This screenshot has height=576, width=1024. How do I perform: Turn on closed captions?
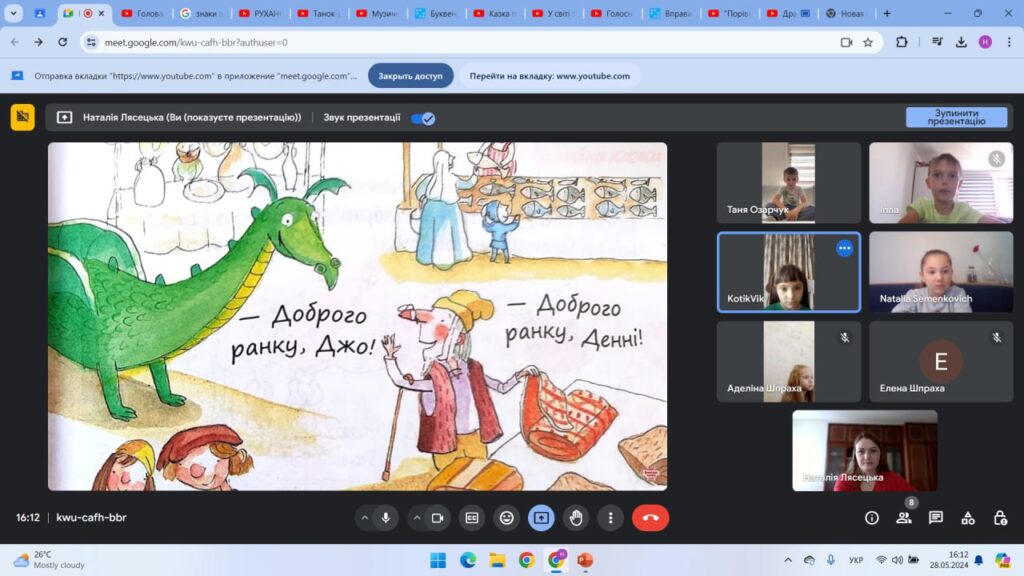(x=472, y=518)
